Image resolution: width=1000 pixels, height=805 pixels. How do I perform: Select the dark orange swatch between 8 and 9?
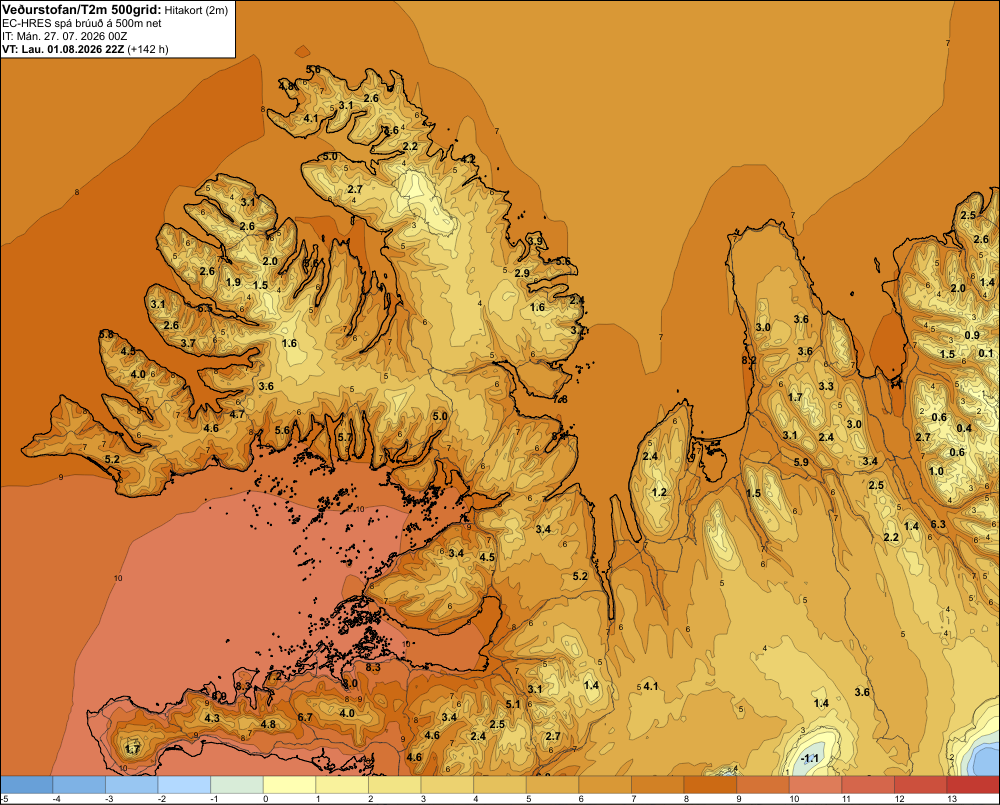pyautogui.click(x=710, y=785)
